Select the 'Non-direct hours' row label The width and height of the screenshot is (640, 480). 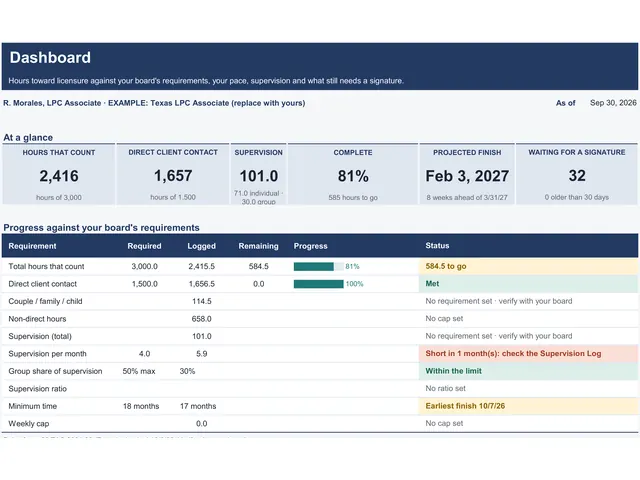pyautogui.click(x=37, y=319)
